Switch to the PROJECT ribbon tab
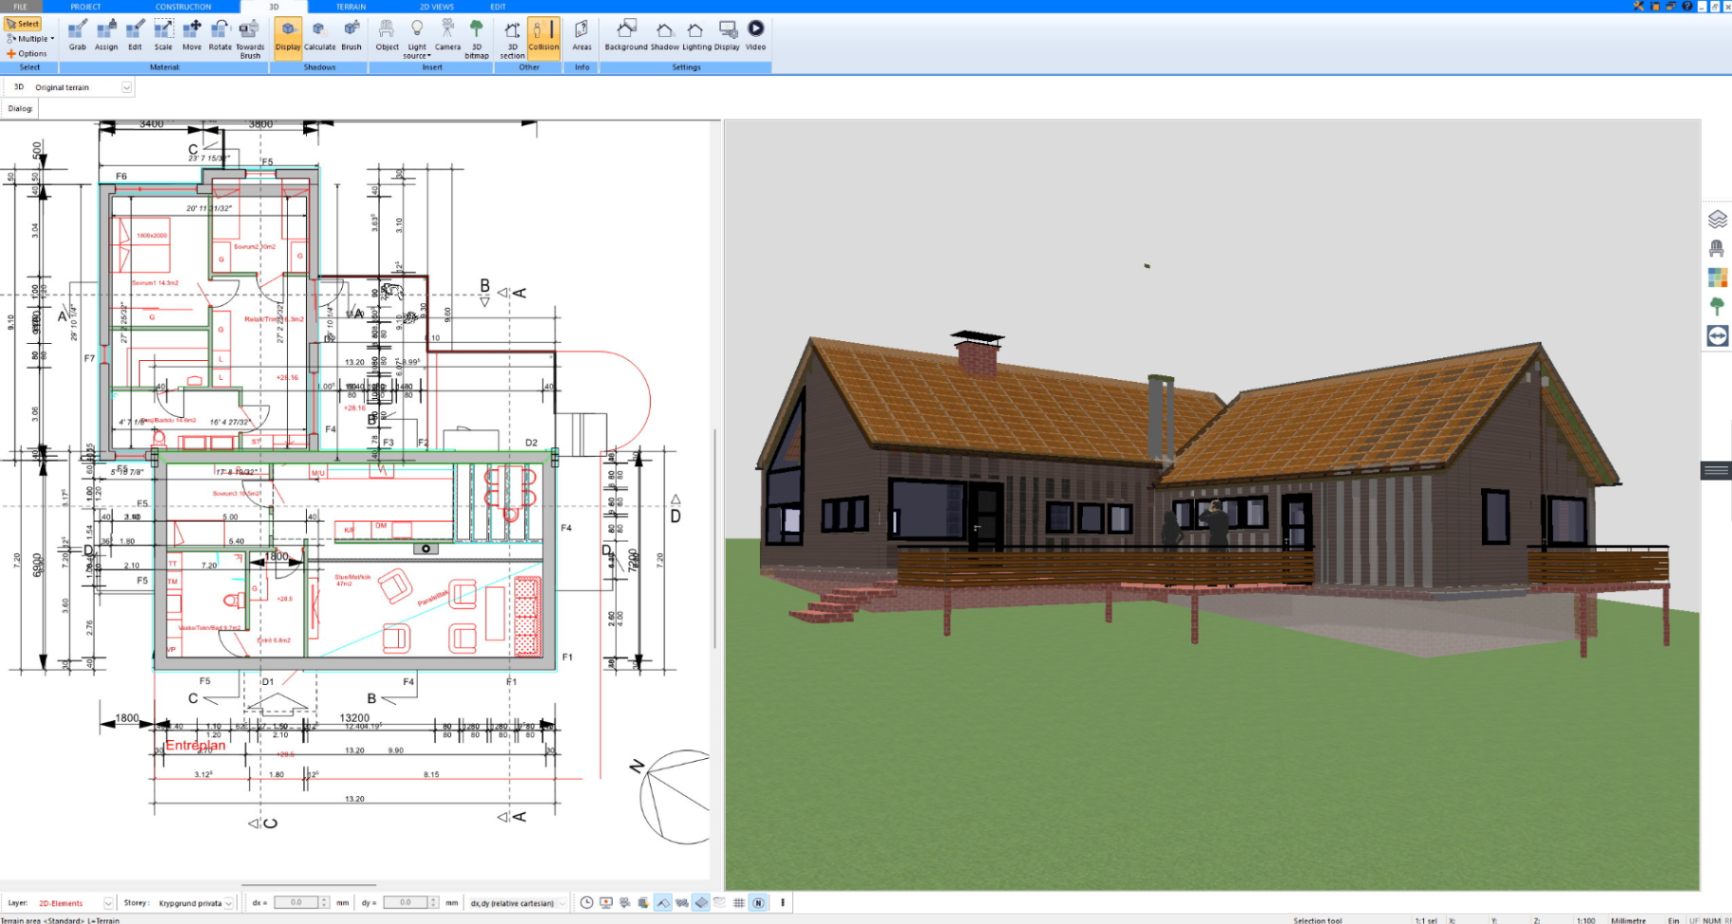Image resolution: width=1732 pixels, height=924 pixels. pos(86,7)
